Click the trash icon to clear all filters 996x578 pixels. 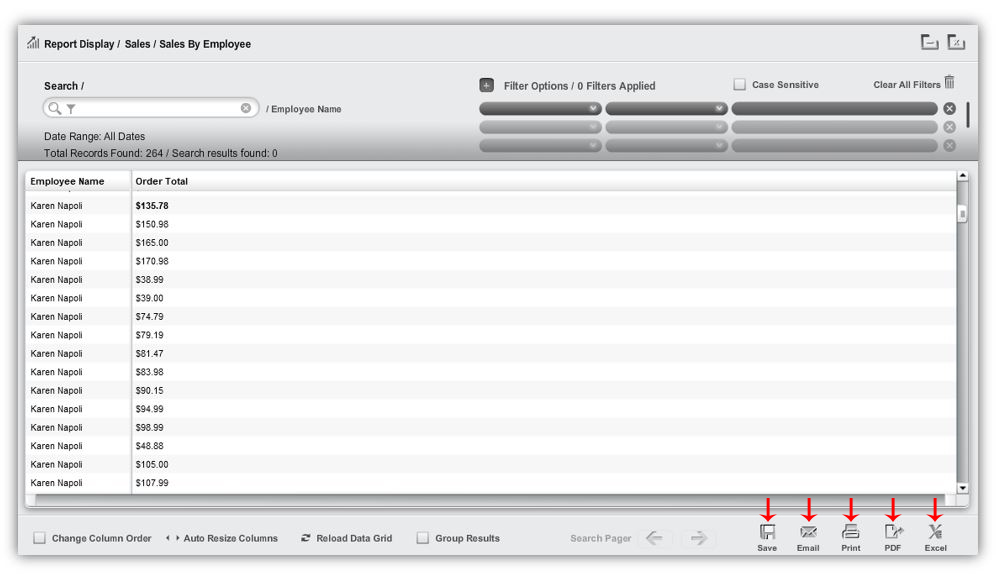coord(949,83)
